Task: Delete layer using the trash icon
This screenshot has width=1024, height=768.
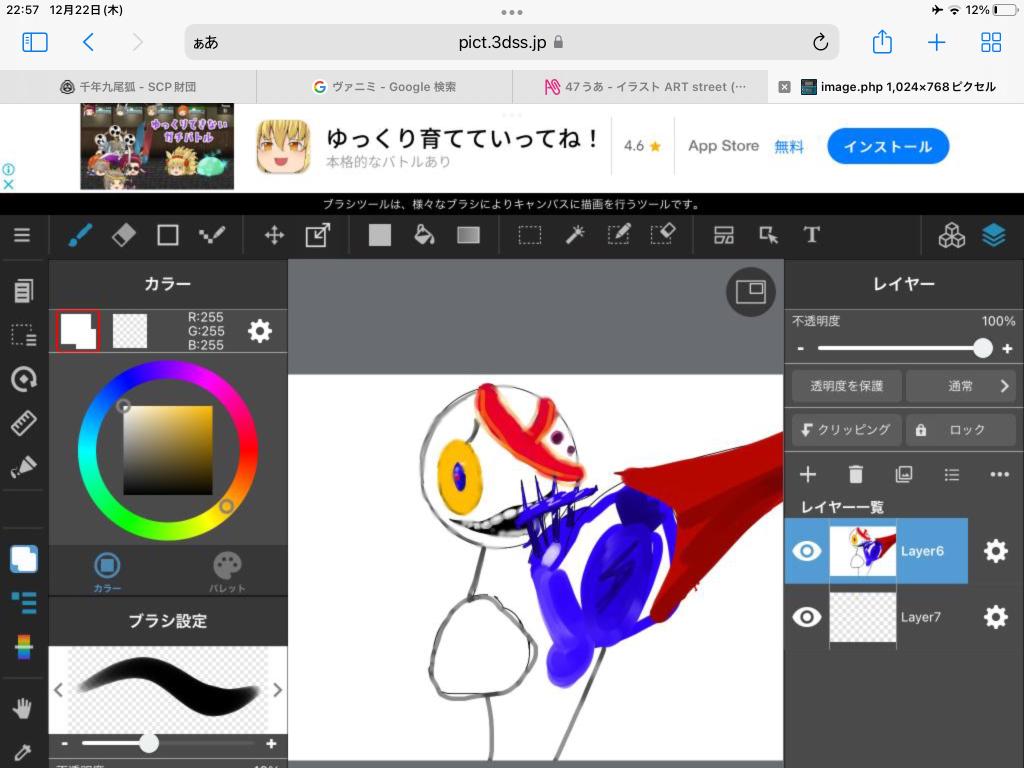Action: click(856, 474)
